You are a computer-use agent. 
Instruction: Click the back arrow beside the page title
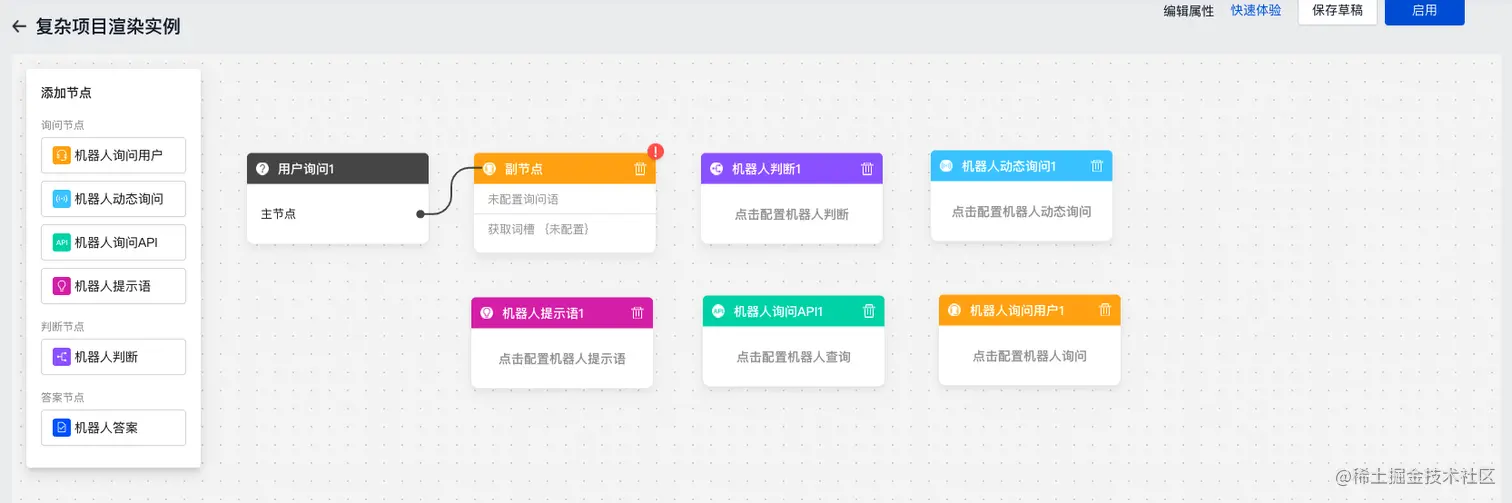18,27
